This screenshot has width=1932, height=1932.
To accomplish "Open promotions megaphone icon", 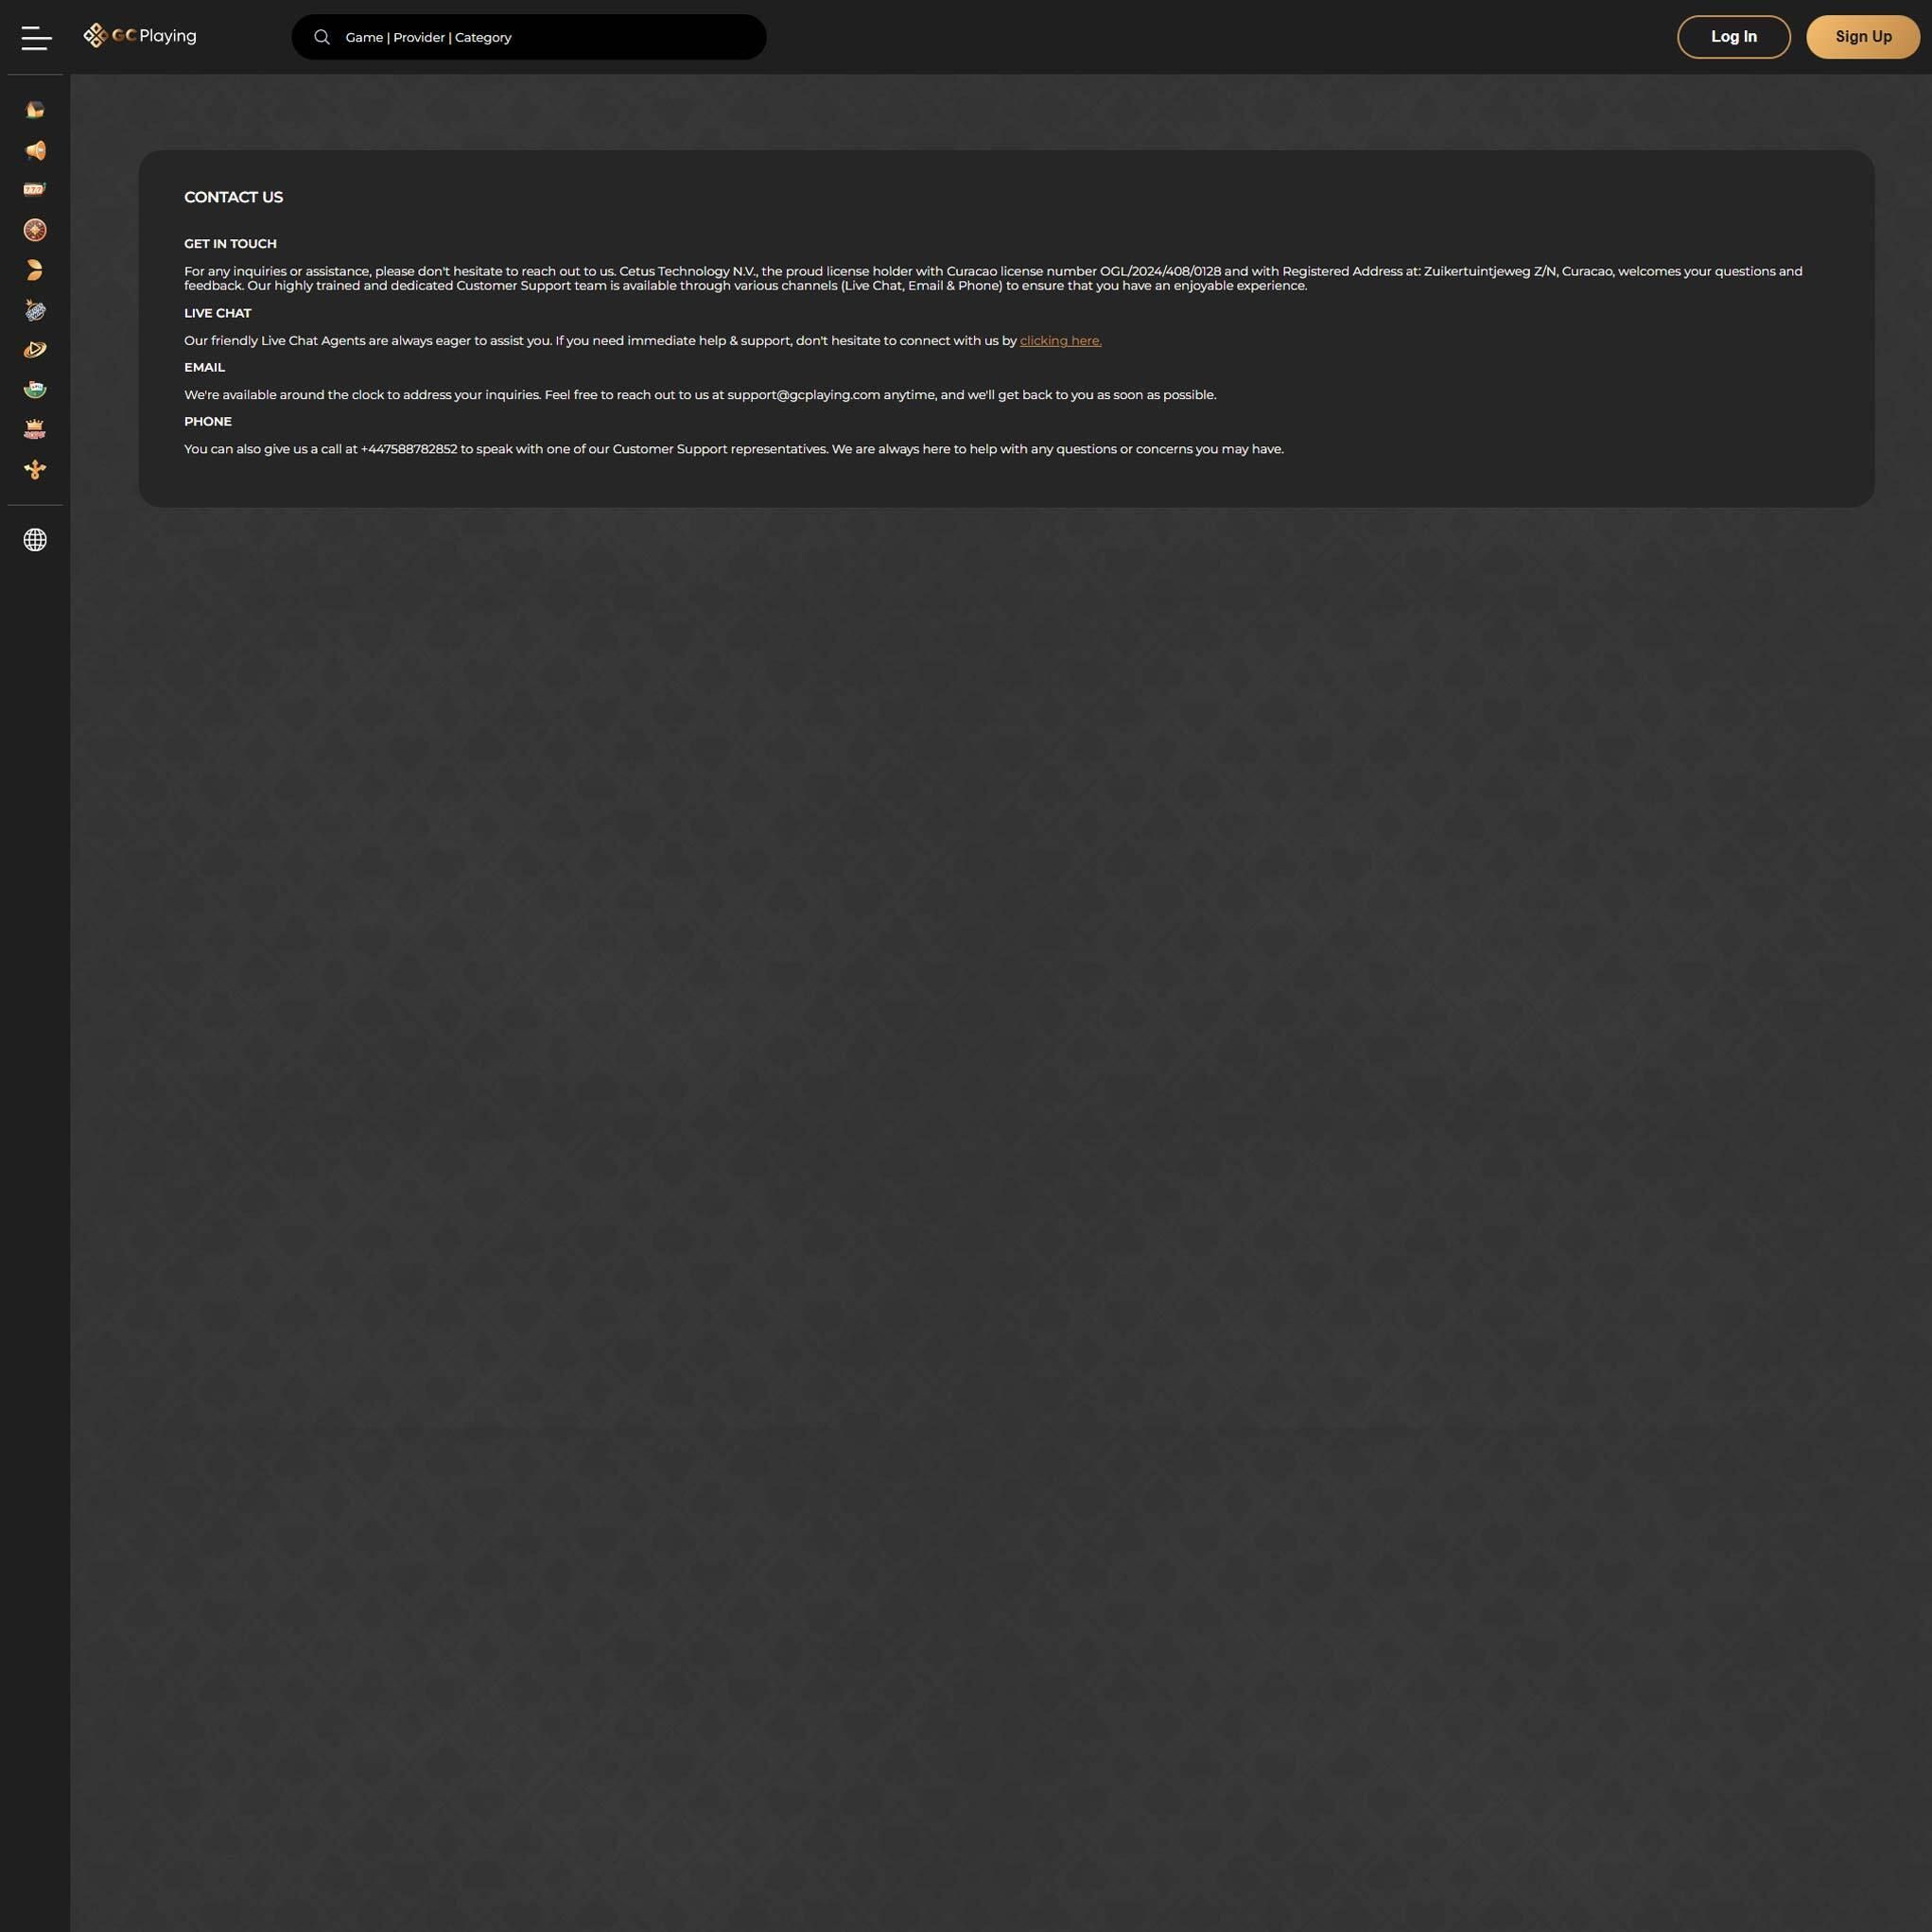I will pyautogui.click(x=35, y=150).
